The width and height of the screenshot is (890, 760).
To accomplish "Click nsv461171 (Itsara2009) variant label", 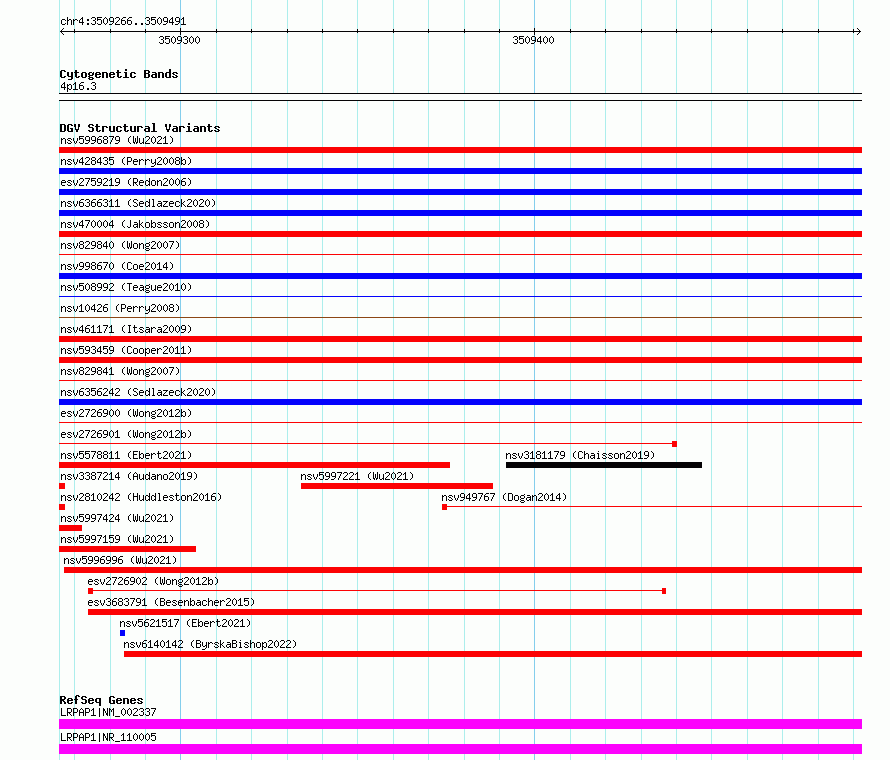I will click(x=126, y=329).
